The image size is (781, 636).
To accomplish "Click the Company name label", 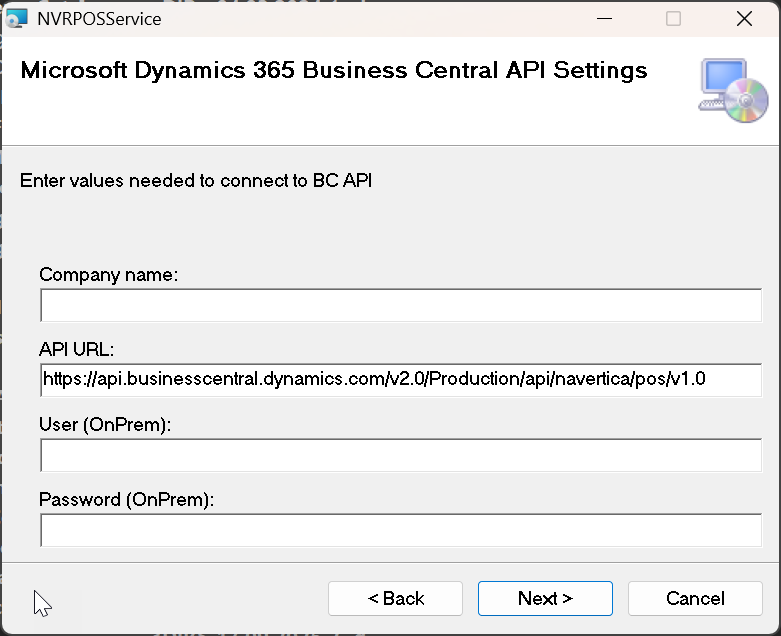I will pyautogui.click(x=108, y=274).
